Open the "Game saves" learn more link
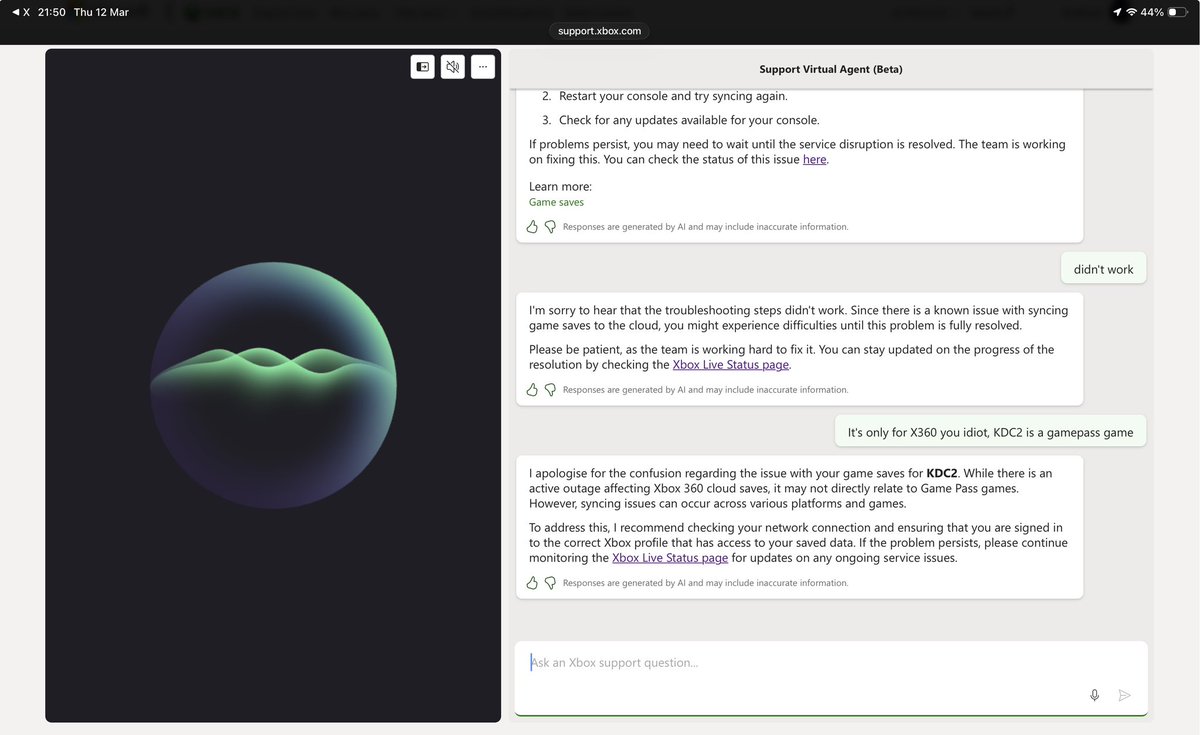 click(x=556, y=202)
